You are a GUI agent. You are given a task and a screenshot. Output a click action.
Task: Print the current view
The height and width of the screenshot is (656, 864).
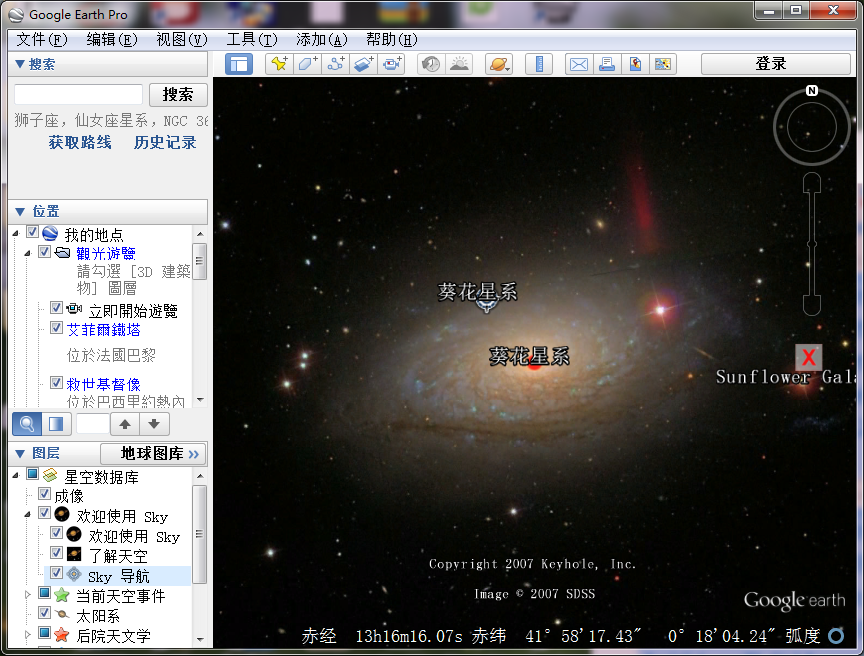coord(607,64)
